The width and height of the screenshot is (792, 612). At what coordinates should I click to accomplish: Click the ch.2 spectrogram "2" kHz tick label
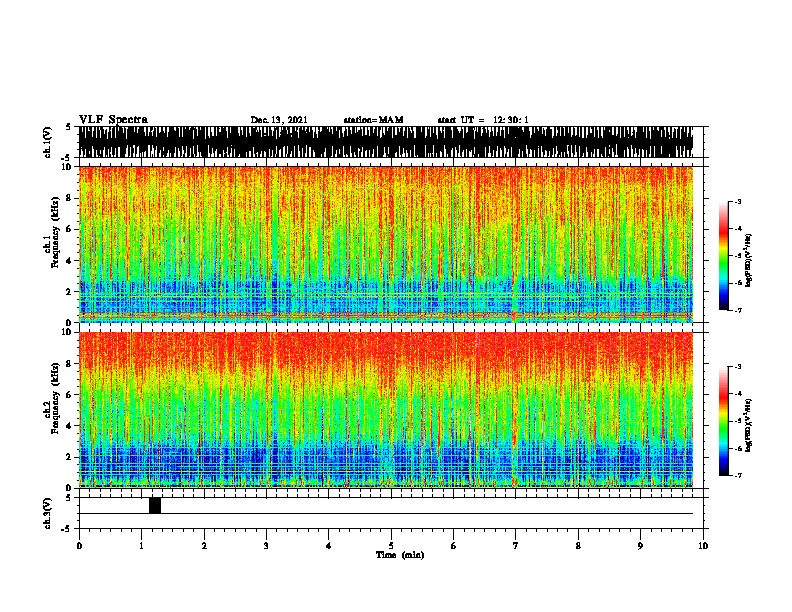coord(70,457)
